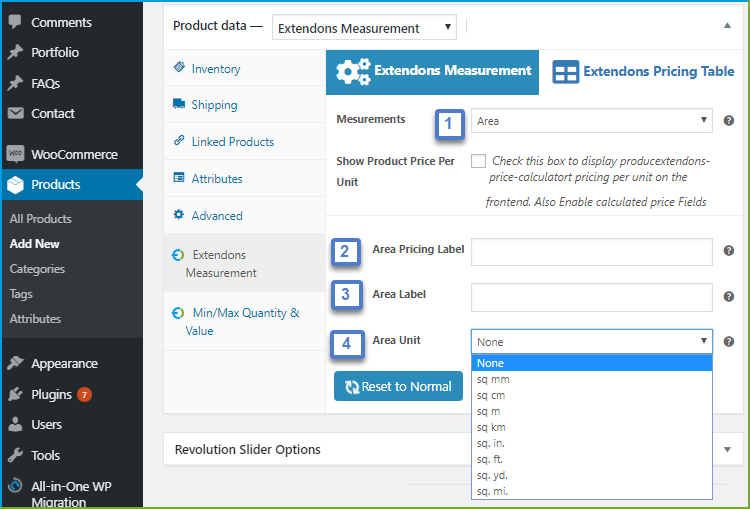Image resolution: width=750 pixels, height=509 pixels.
Task: Click the Users person icon
Action: click(x=15, y=424)
